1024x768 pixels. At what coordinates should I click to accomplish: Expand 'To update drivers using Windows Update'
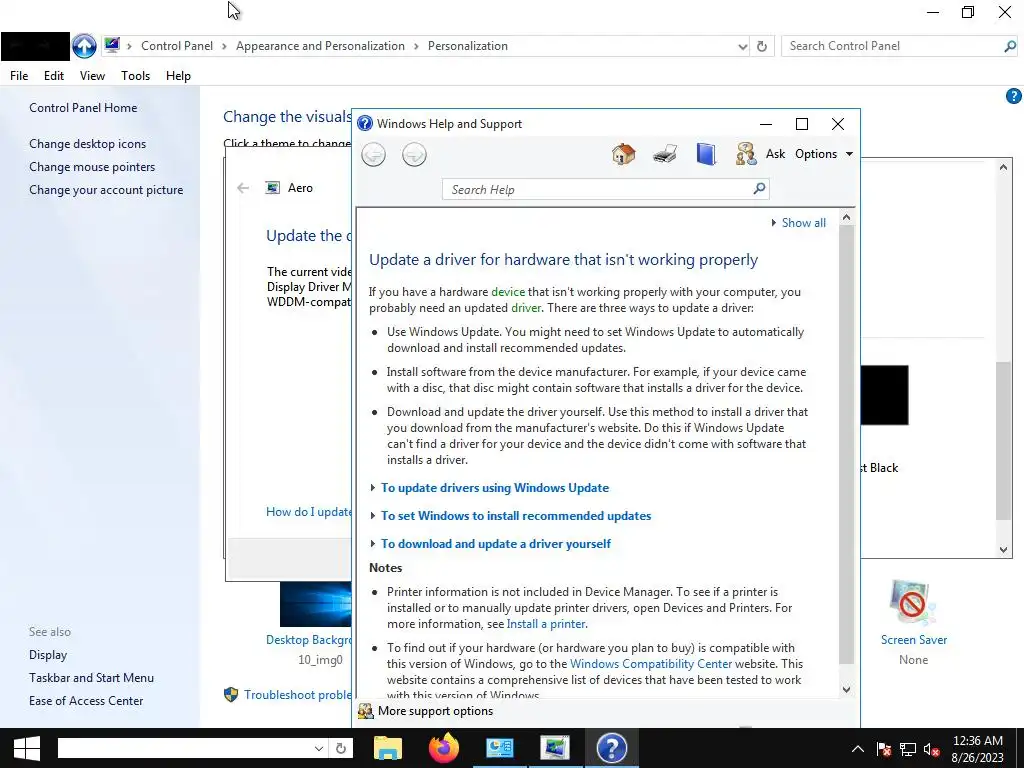pyautogui.click(x=495, y=488)
